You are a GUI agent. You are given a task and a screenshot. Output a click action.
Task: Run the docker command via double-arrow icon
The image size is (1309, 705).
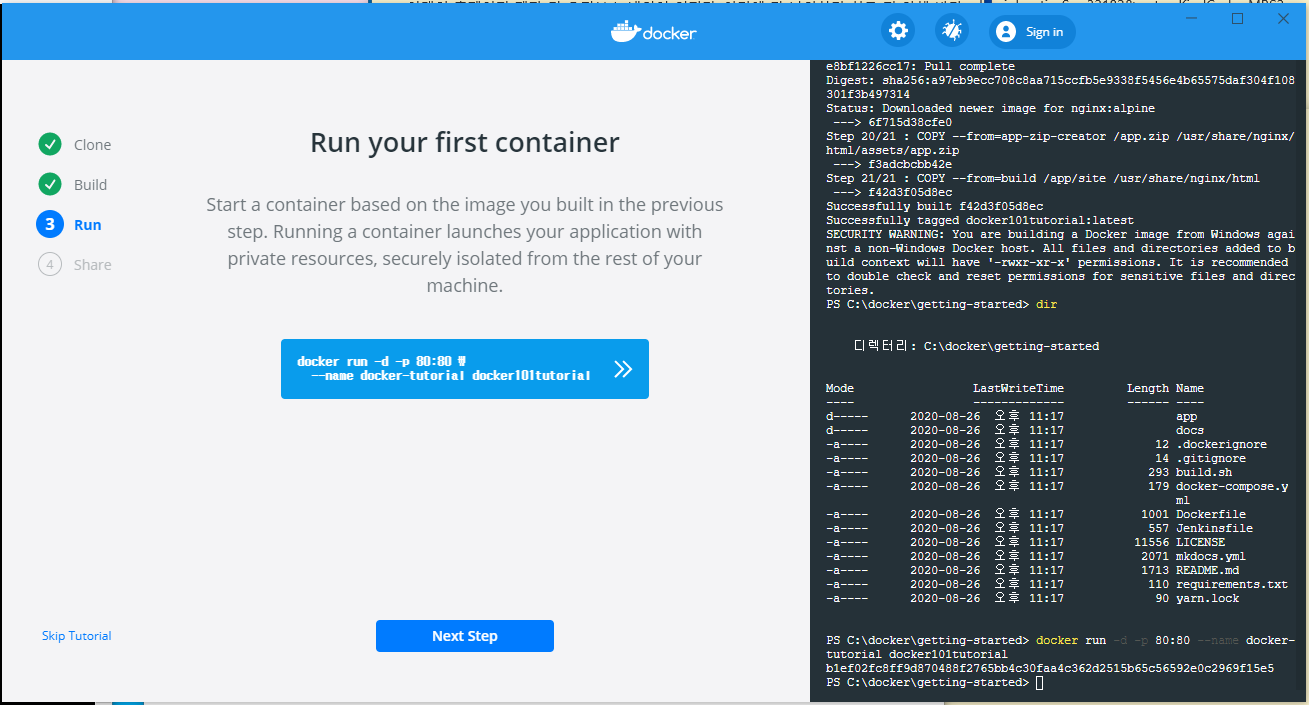click(623, 369)
